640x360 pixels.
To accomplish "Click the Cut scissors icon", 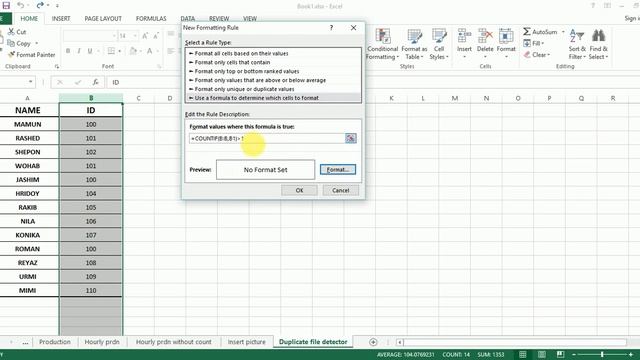I will pyautogui.click(x=11, y=31).
